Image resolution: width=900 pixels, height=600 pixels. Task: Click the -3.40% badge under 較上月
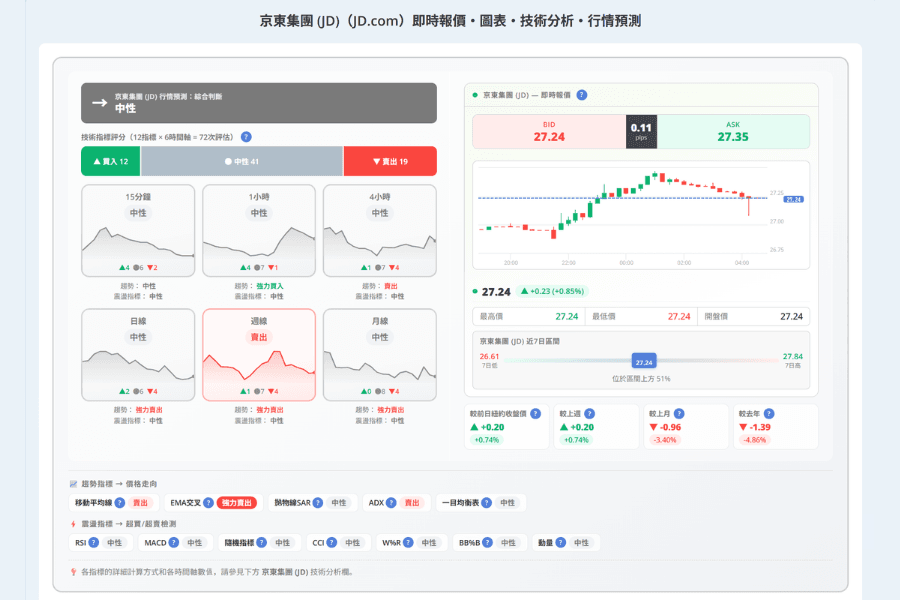coord(665,440)
